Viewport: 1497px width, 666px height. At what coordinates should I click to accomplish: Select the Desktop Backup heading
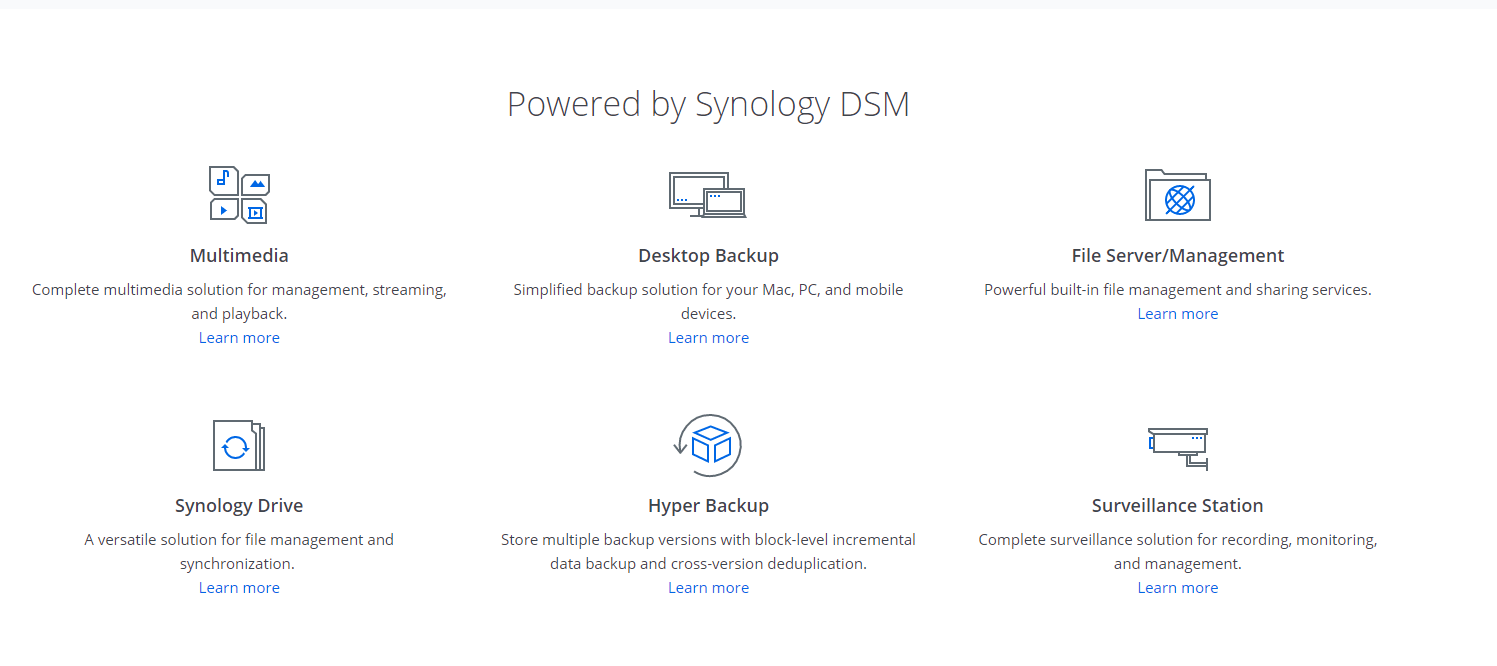click(708, 256)
